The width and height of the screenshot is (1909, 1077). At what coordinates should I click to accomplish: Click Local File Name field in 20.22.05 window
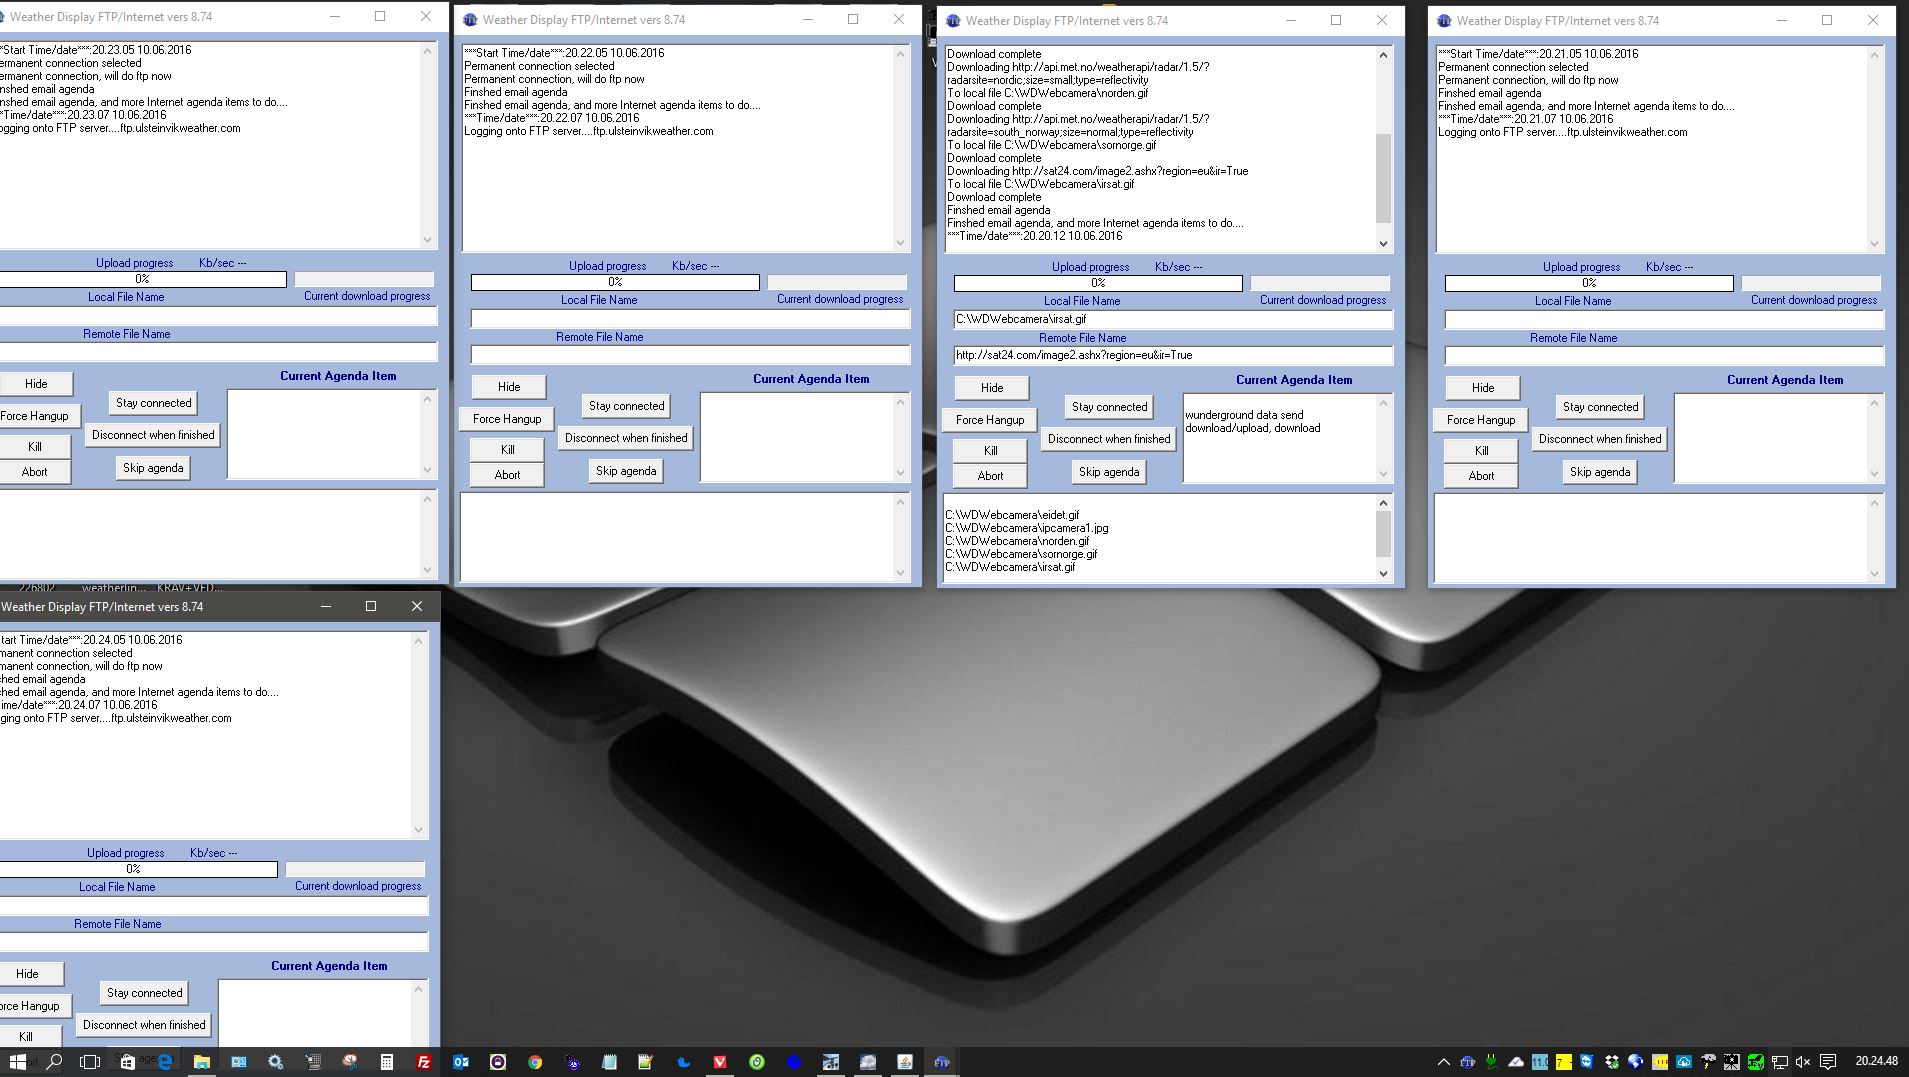(690, 319)
